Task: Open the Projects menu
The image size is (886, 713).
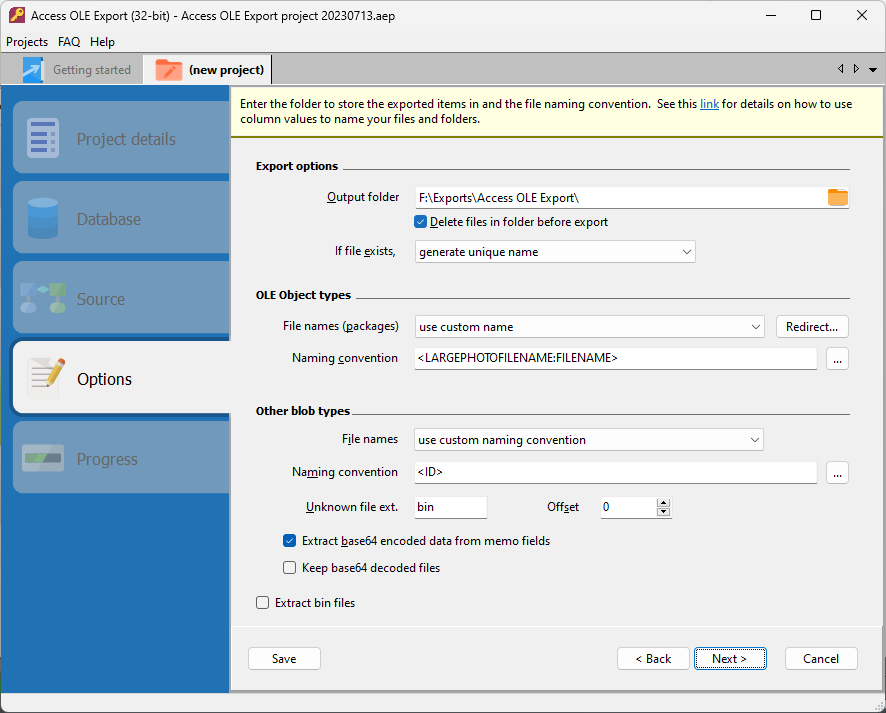Action: point(27,42)
